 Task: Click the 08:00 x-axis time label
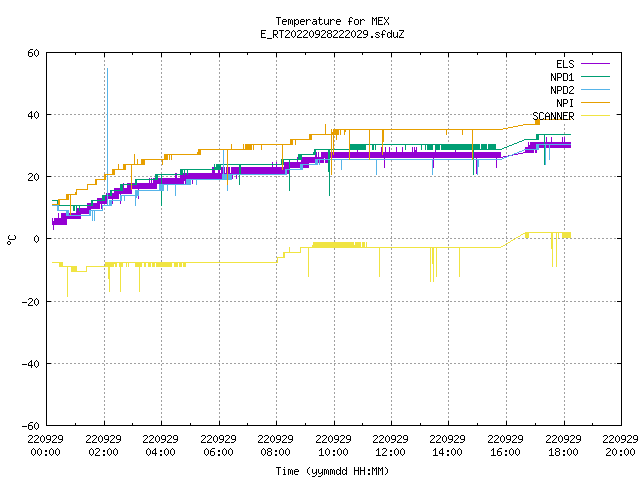pos(276,452)
